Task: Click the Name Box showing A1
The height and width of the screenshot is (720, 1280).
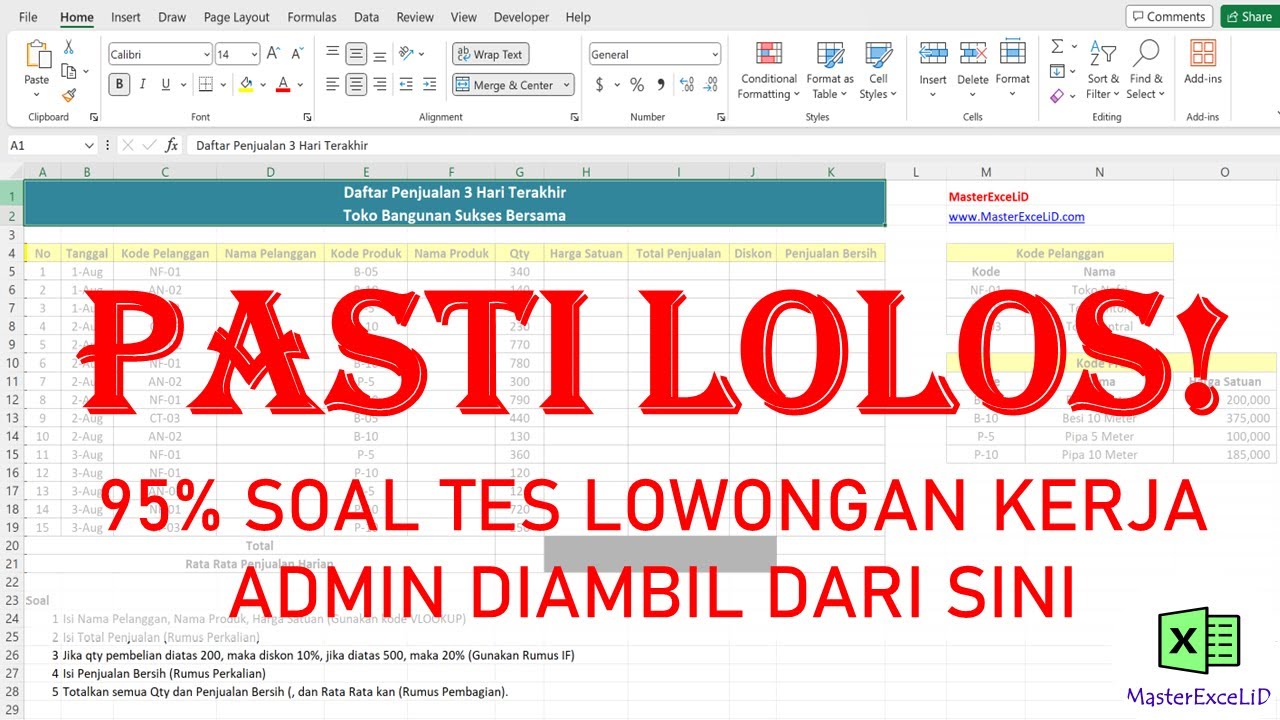Action: tap(45, 145)
